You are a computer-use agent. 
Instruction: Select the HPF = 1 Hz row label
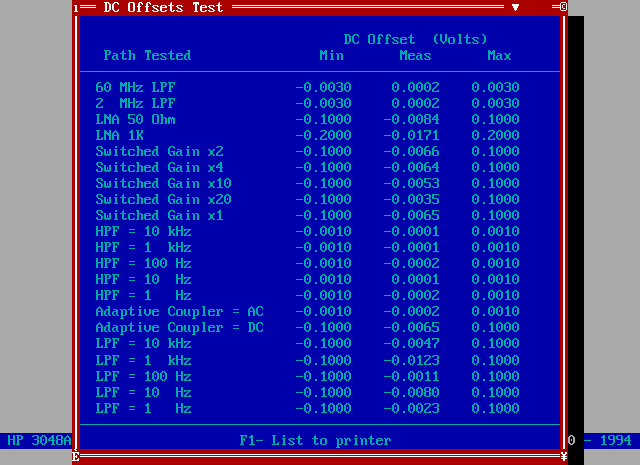[143, 296]
